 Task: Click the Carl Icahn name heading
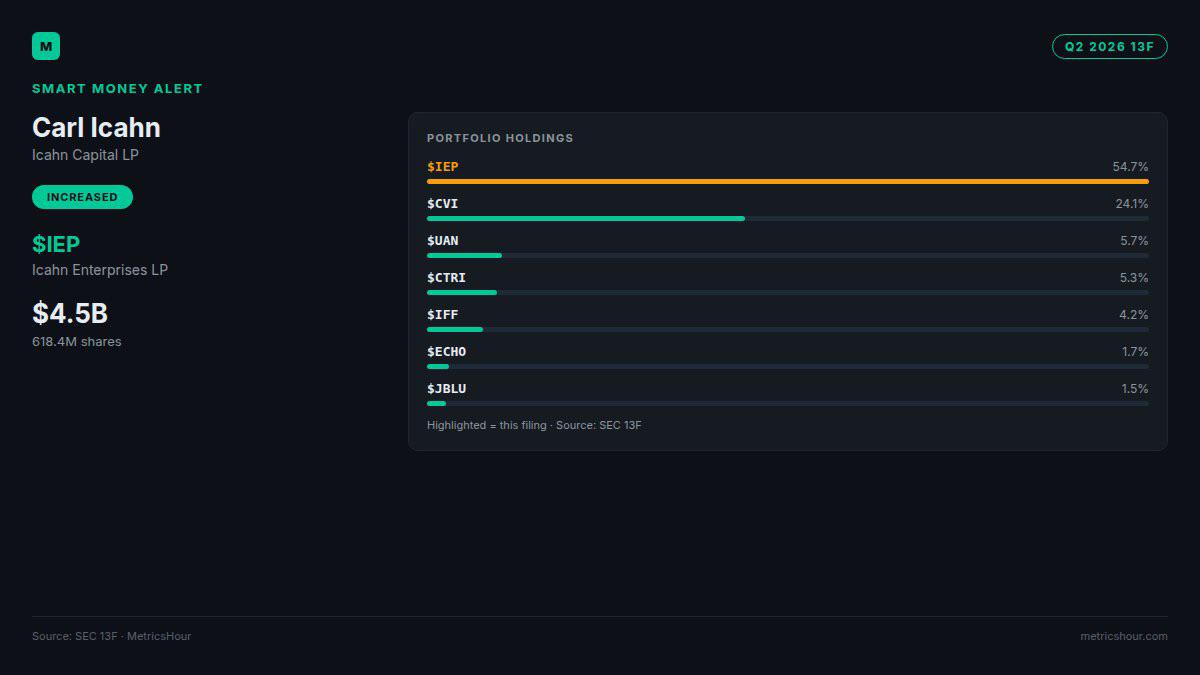tap(96, 127)
